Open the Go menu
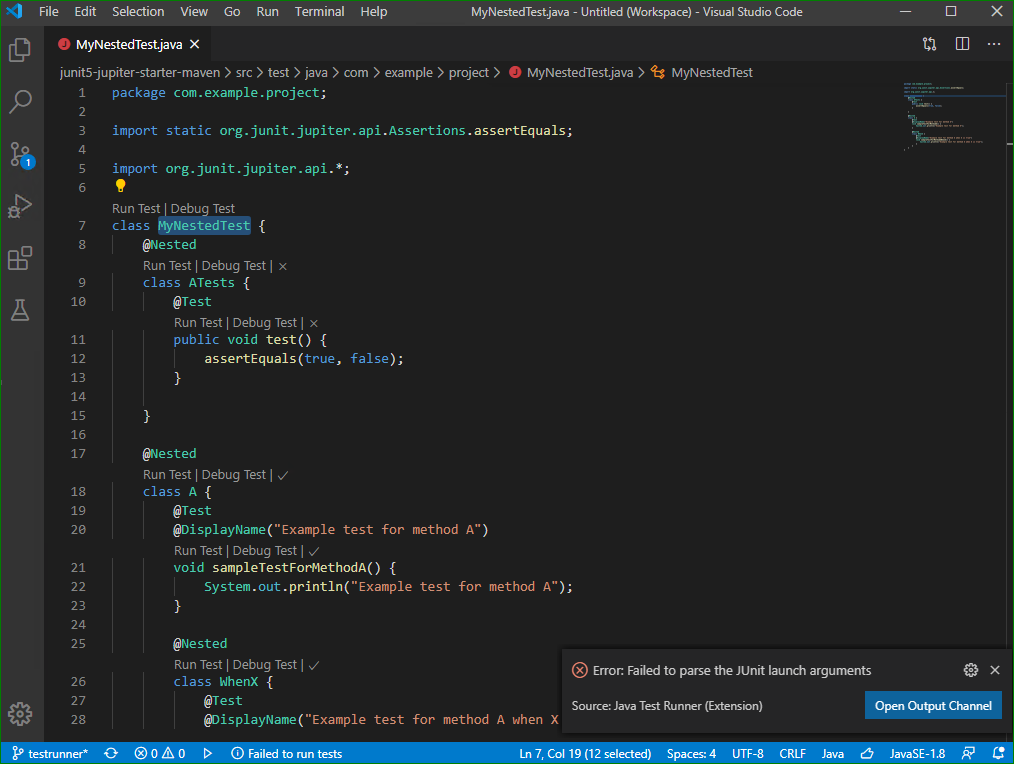This screenshot has width=1014, height=764. tap(232, 12)
